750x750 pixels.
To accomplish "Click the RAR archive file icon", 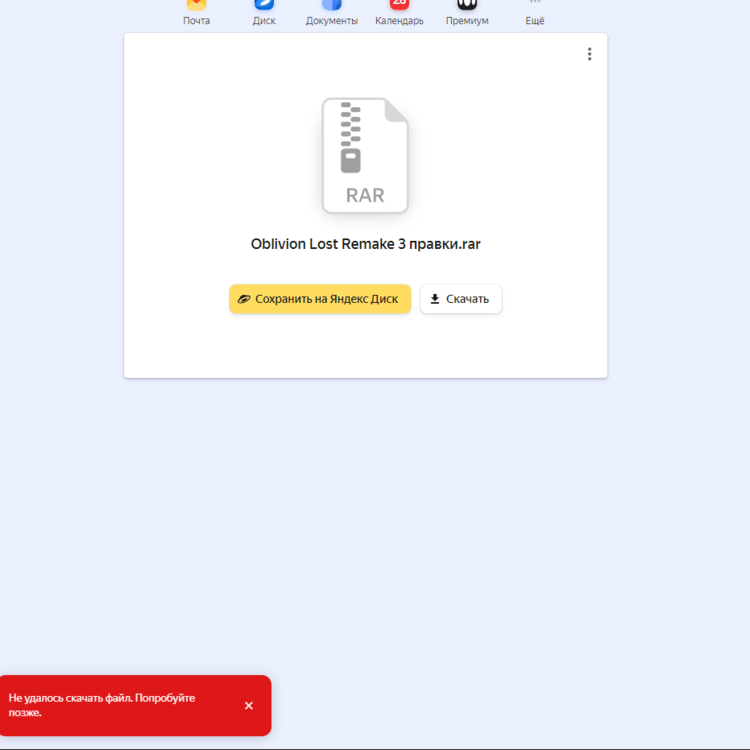I will (365, 155).
